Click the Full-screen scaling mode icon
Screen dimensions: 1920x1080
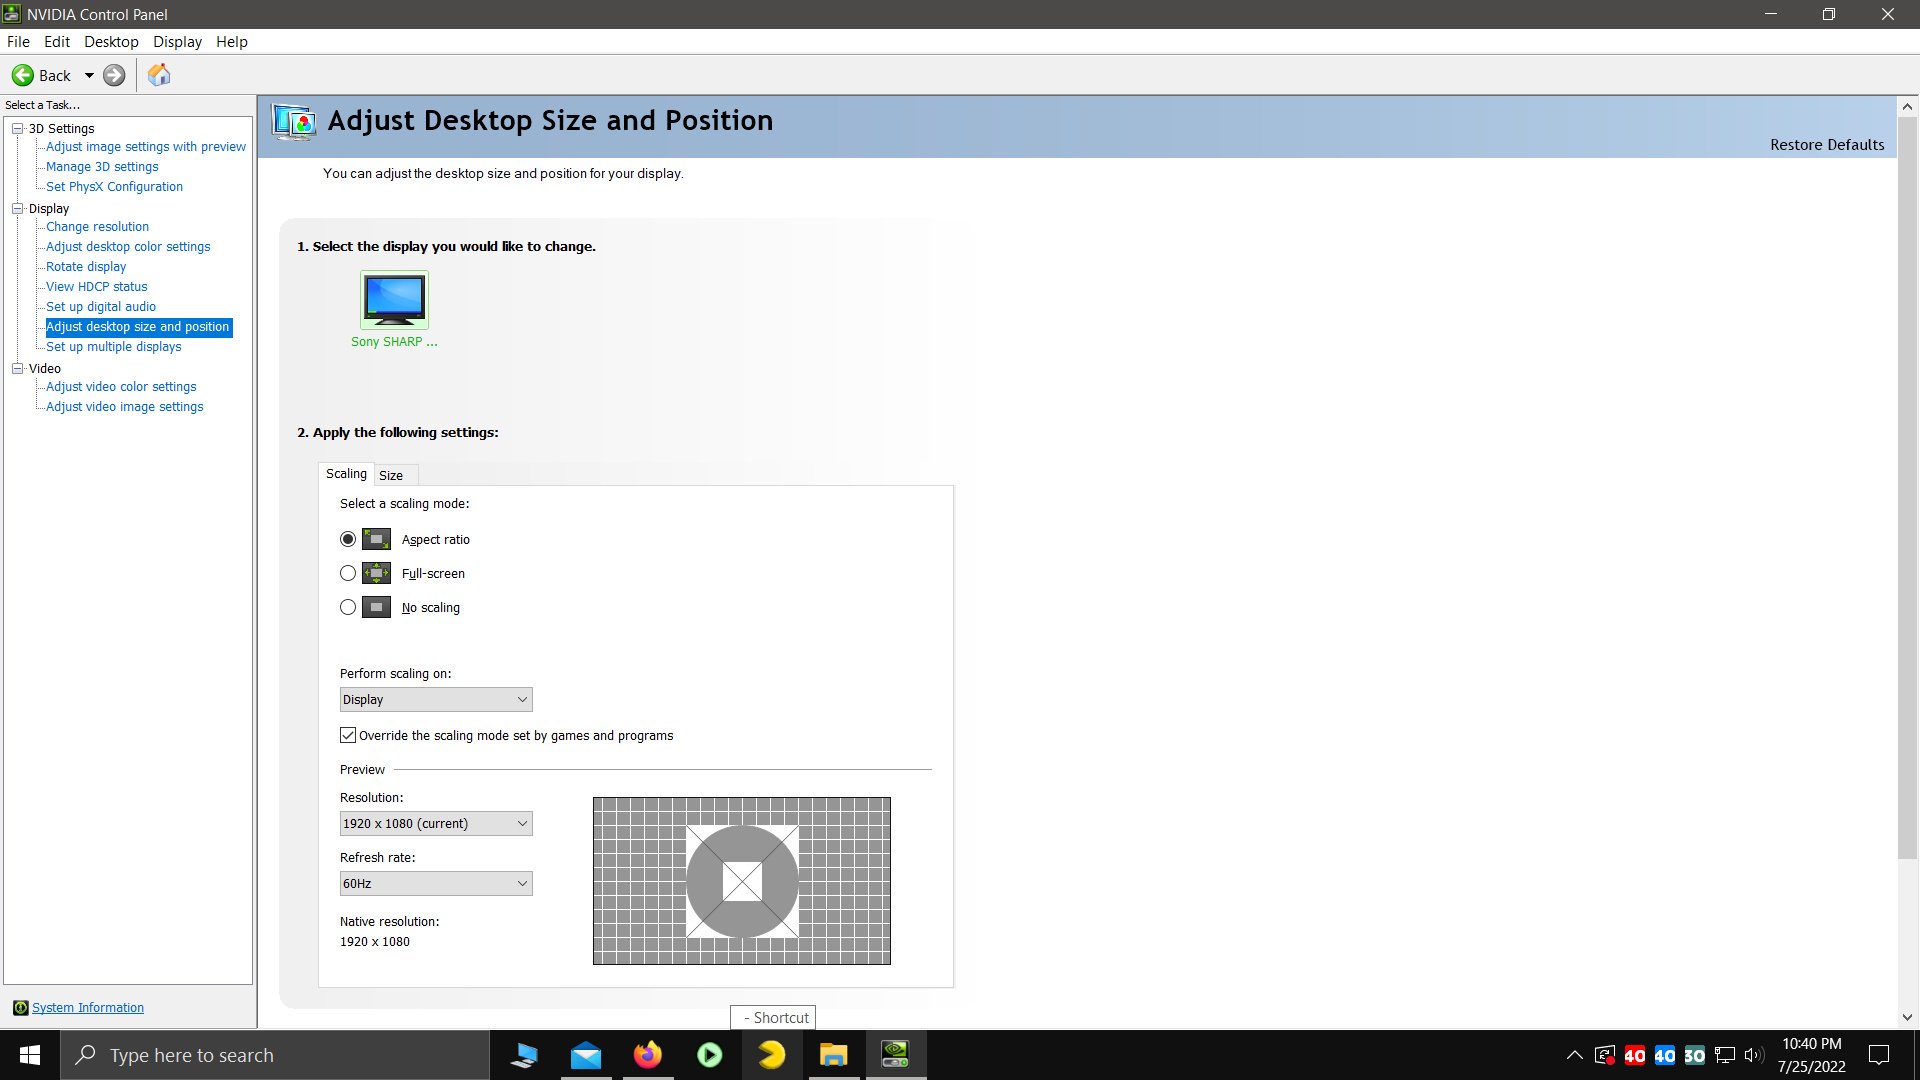[x=376, y=573]
